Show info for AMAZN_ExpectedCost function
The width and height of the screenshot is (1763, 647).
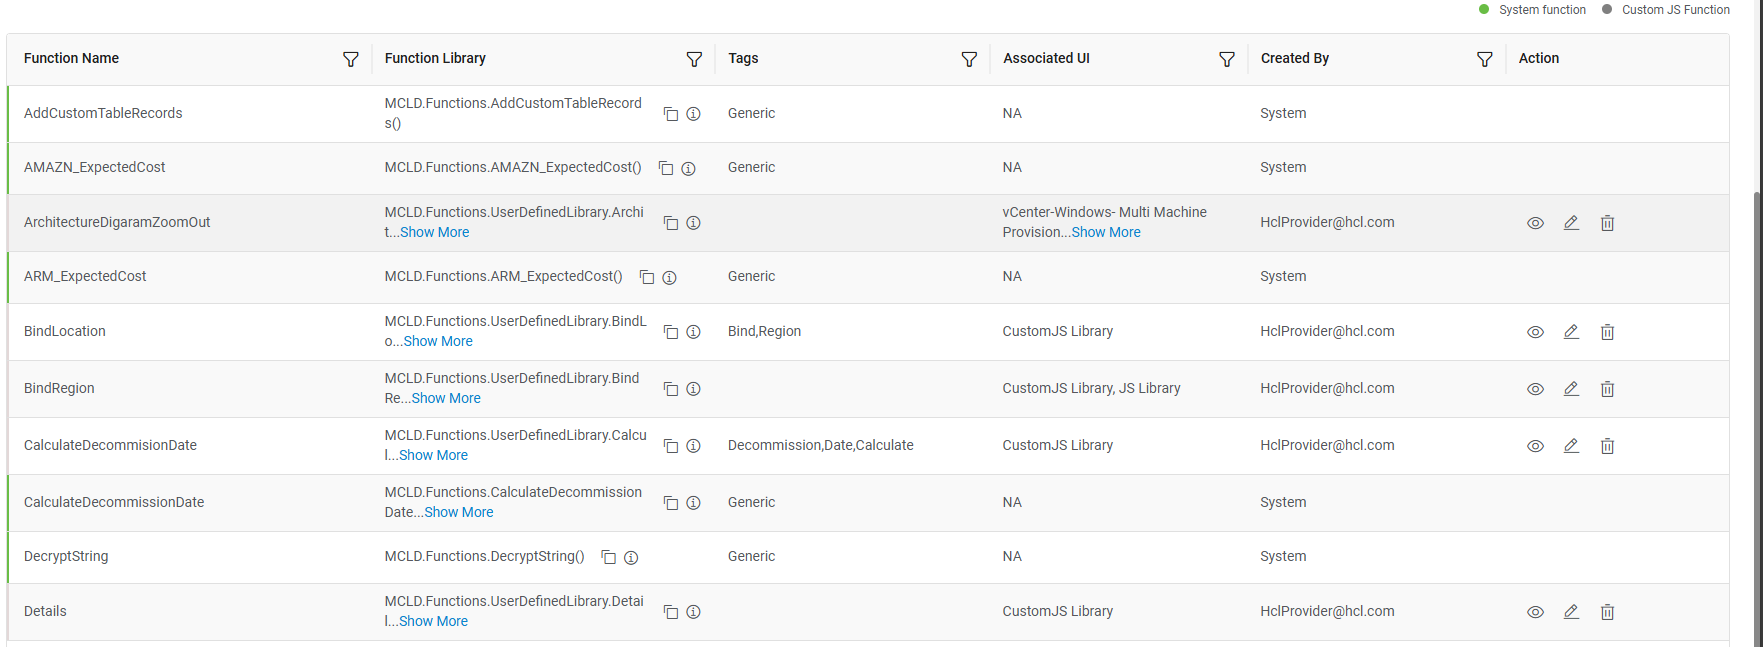coord(688,168)
